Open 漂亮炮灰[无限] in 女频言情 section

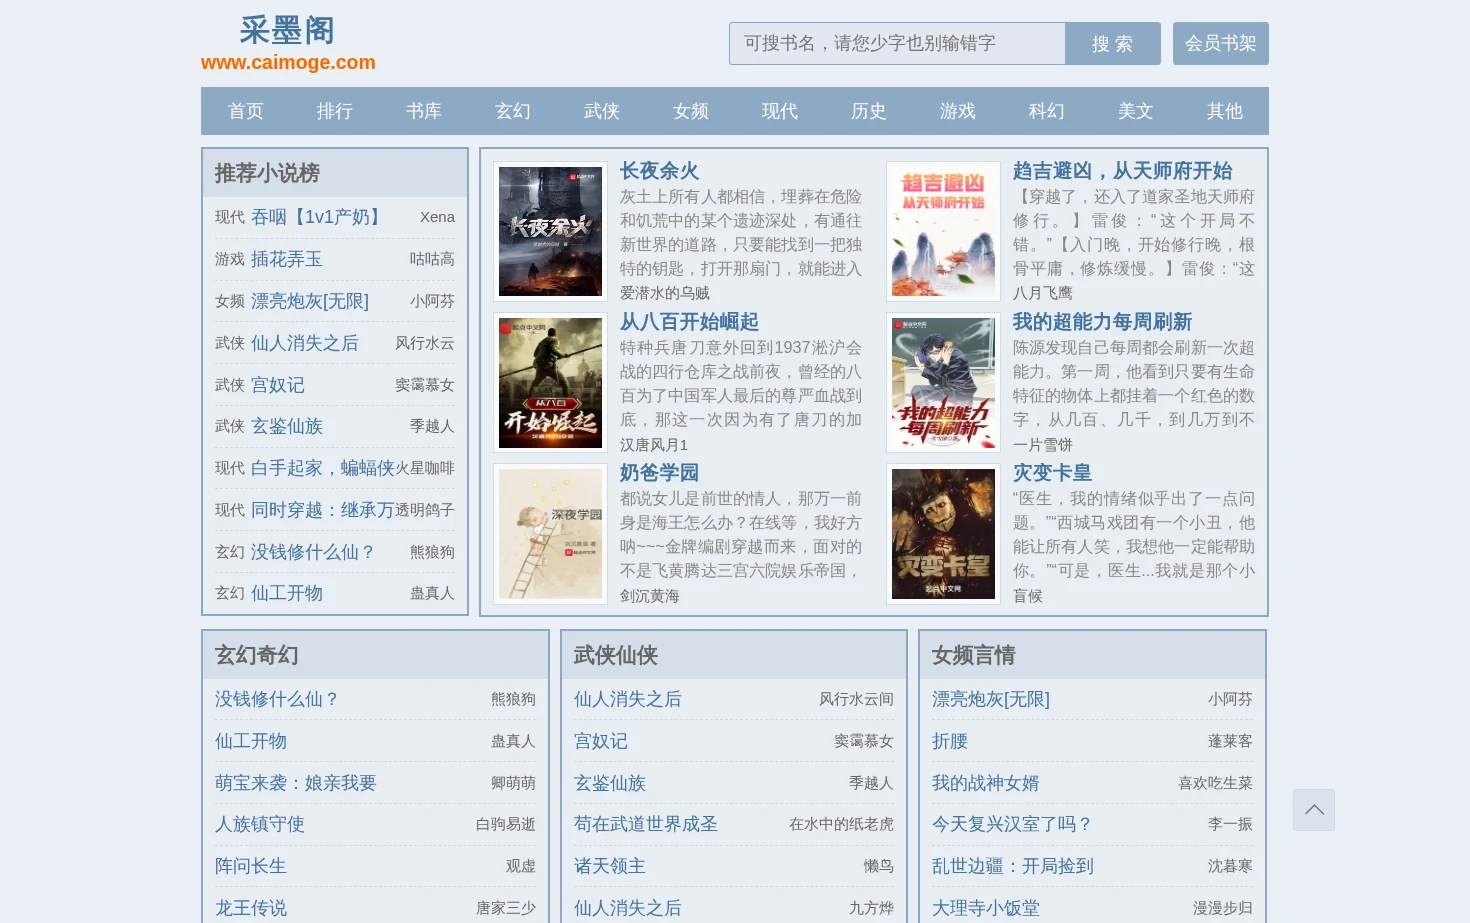991,699
